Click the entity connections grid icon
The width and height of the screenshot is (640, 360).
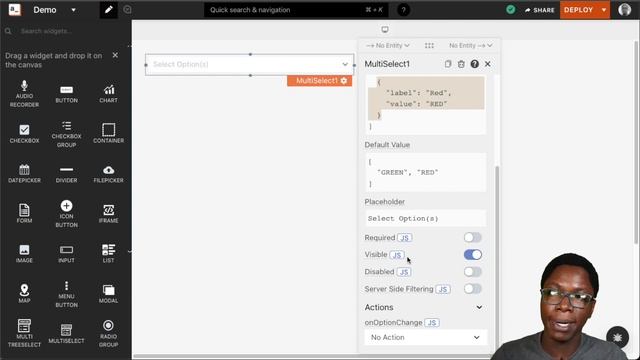coord(429,45)
